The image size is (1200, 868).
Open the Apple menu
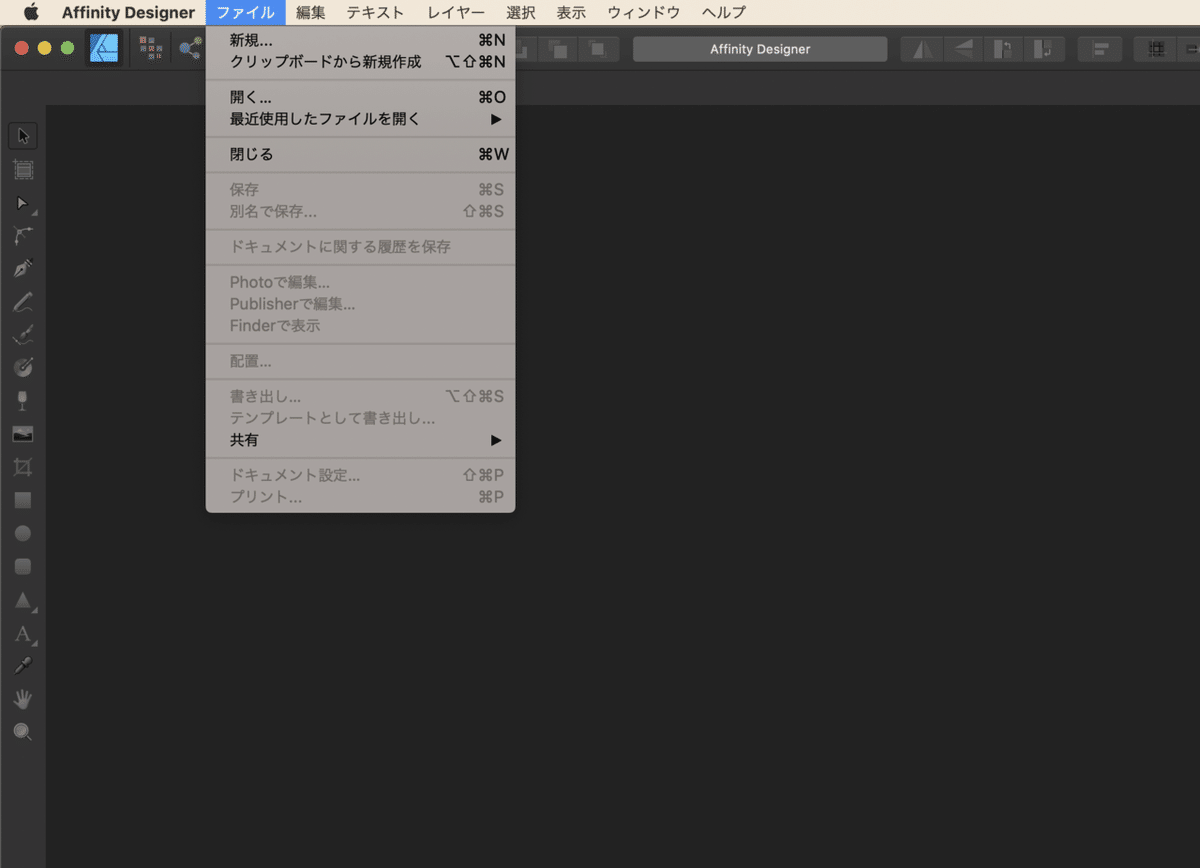[x=31, y=12]
